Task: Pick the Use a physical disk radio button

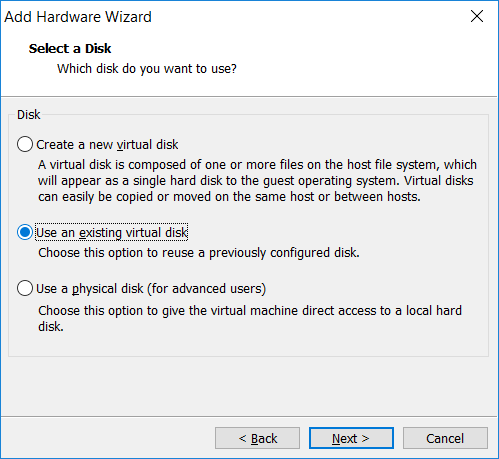Action: (25, 288)
